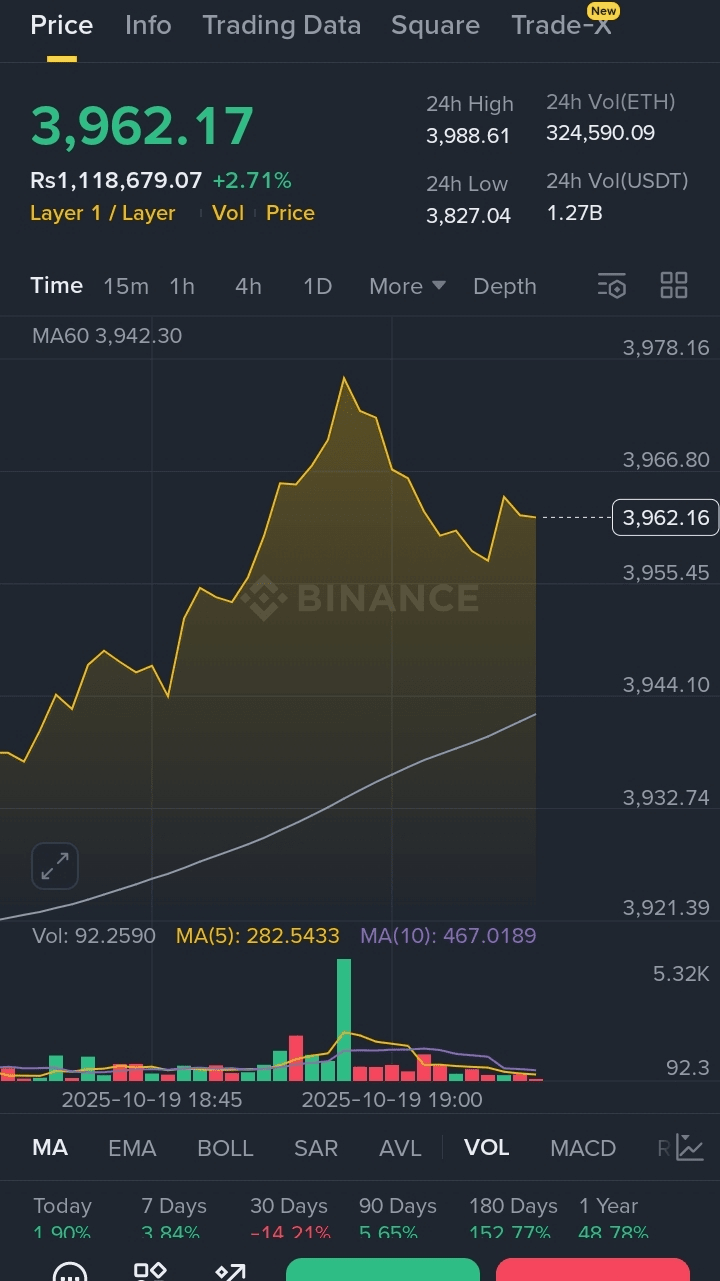Open chart settings icon next to Depth
Screen dimensions: 720x1281
[x=611, y=286]
